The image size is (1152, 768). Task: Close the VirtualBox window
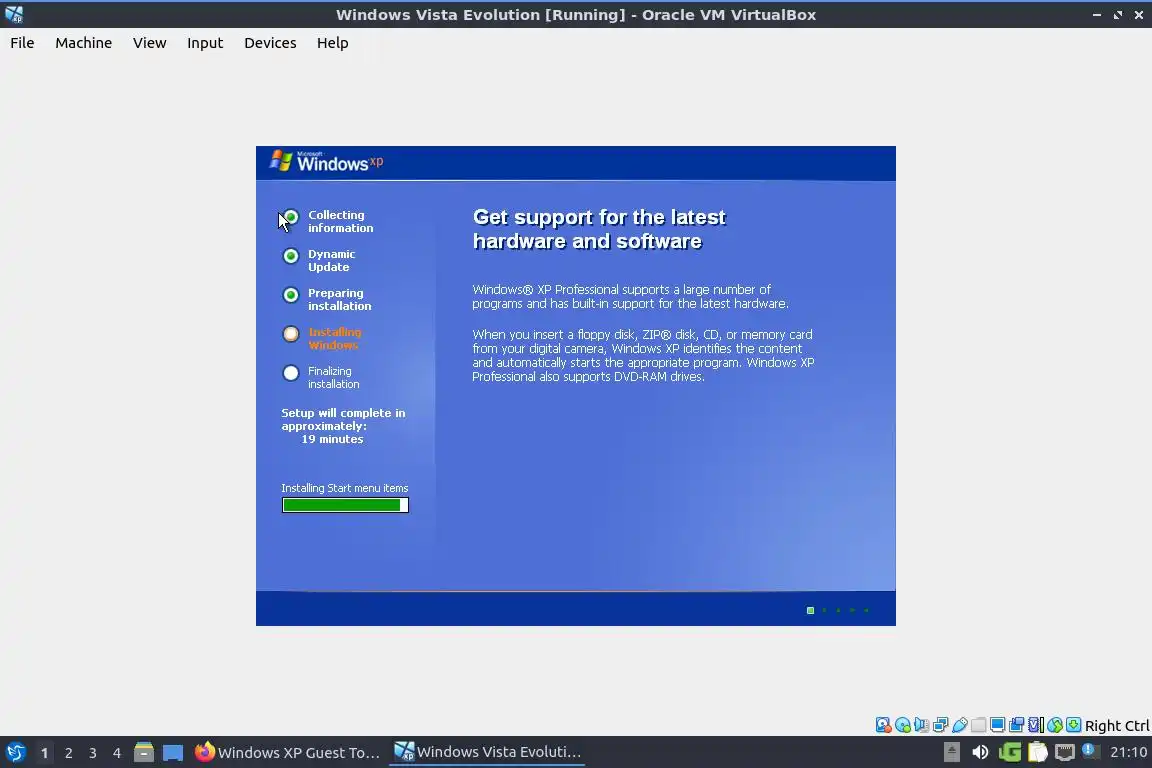pyautogui.click(x=1139, y=15)
